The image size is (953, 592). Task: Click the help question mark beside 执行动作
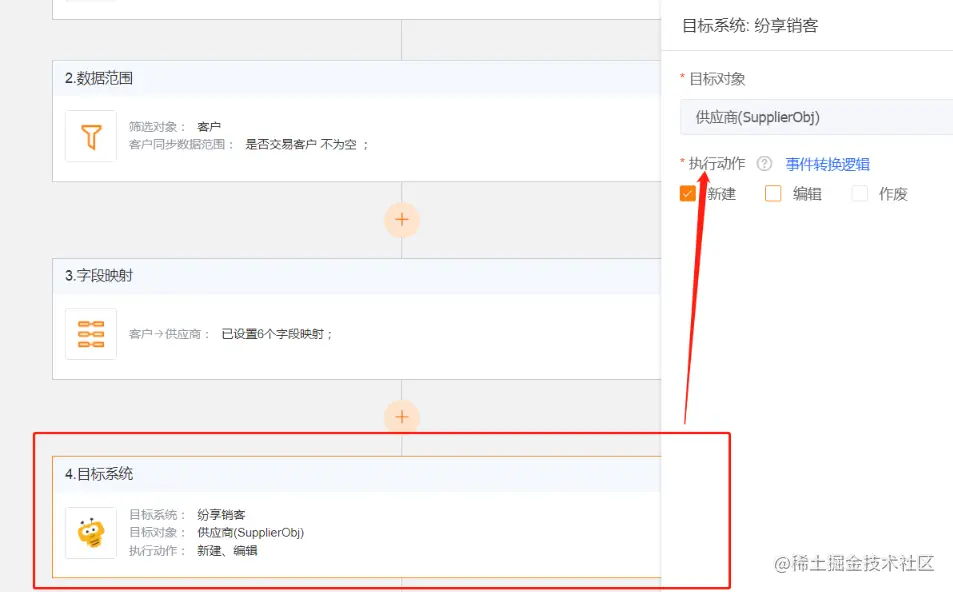pyautogui.click(x=764, y=163)
